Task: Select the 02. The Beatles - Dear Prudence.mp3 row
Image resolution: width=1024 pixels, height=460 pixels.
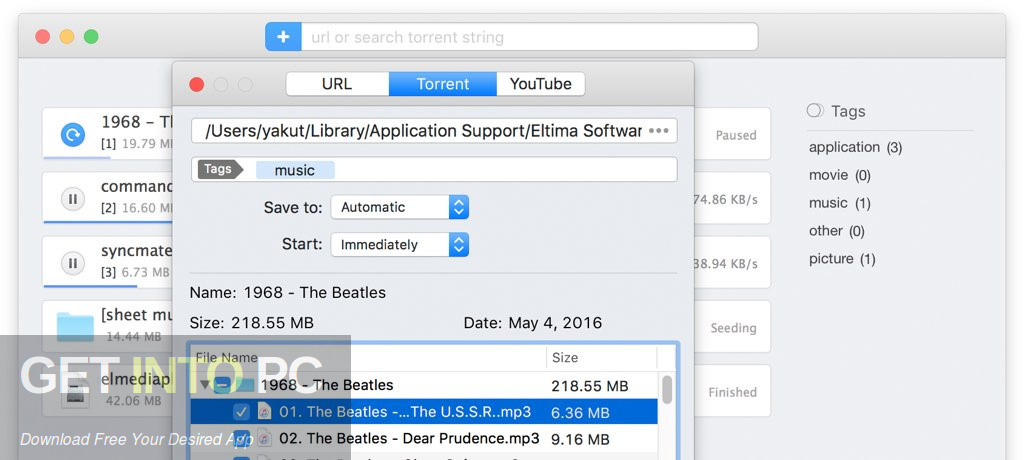Action: tap(424, 438)
